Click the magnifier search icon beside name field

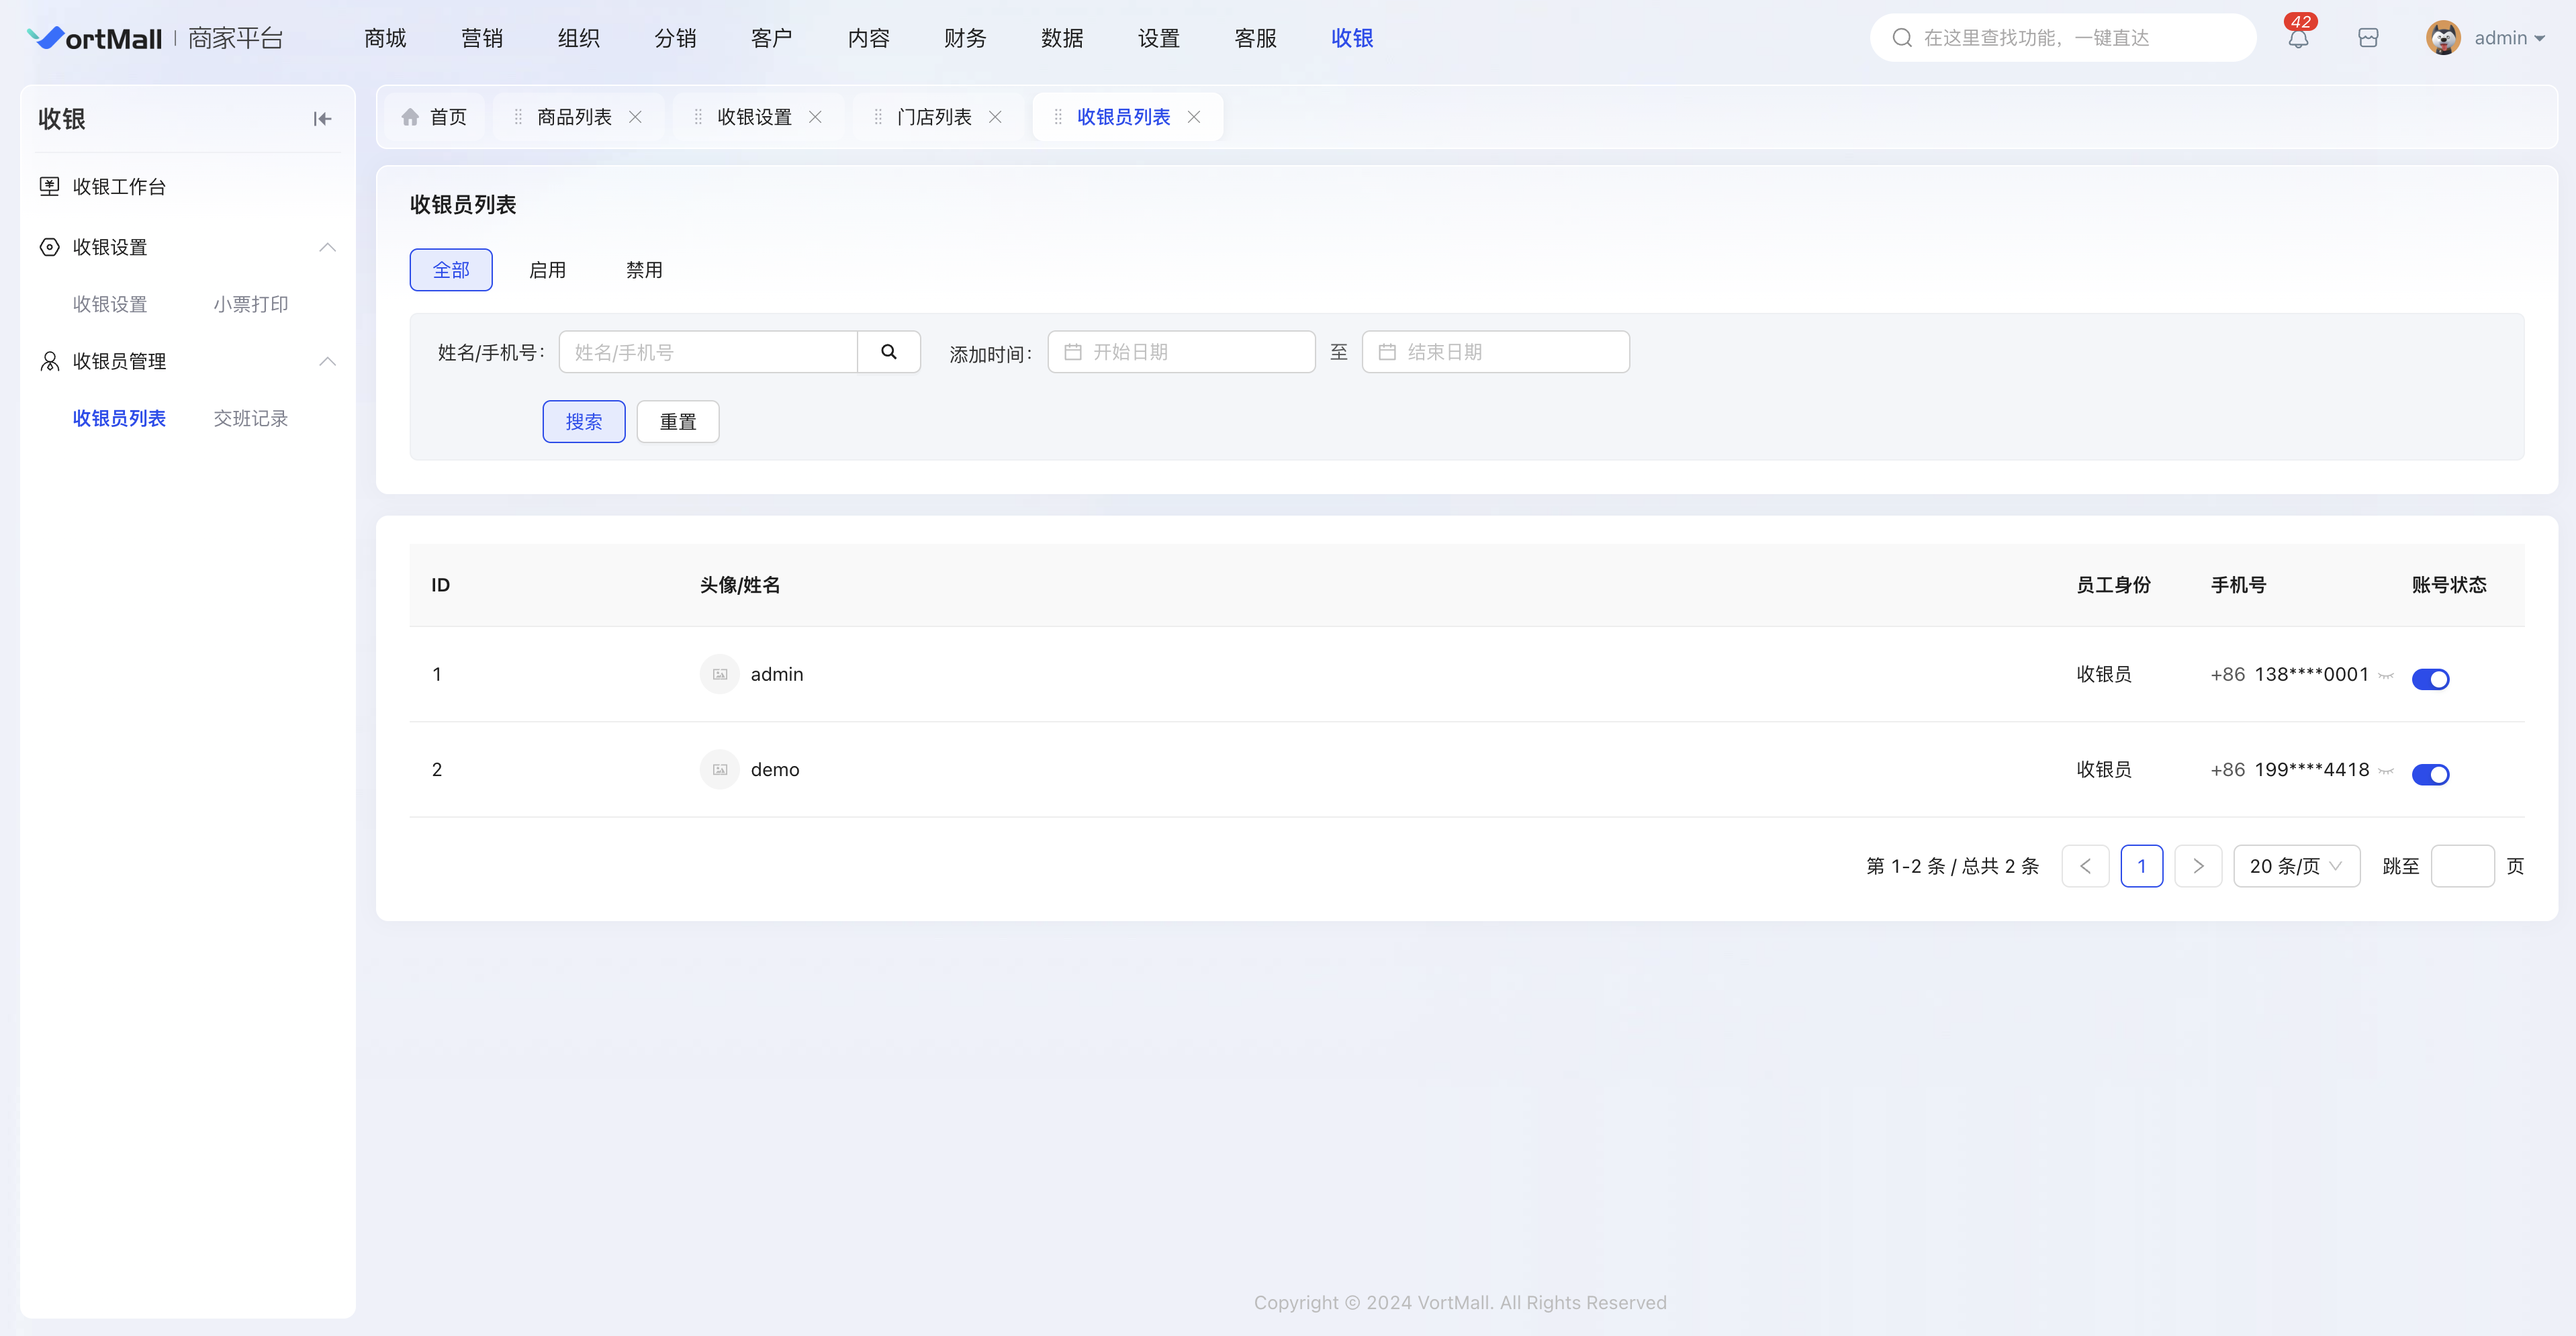click(x=888, y=352)
